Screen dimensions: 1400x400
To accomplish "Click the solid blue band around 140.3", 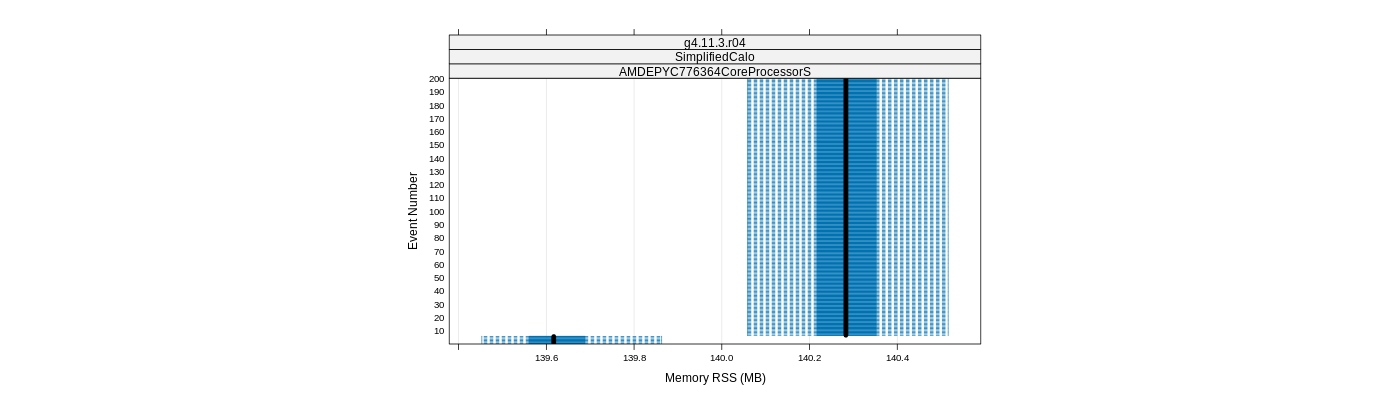I will click(846, 208).
